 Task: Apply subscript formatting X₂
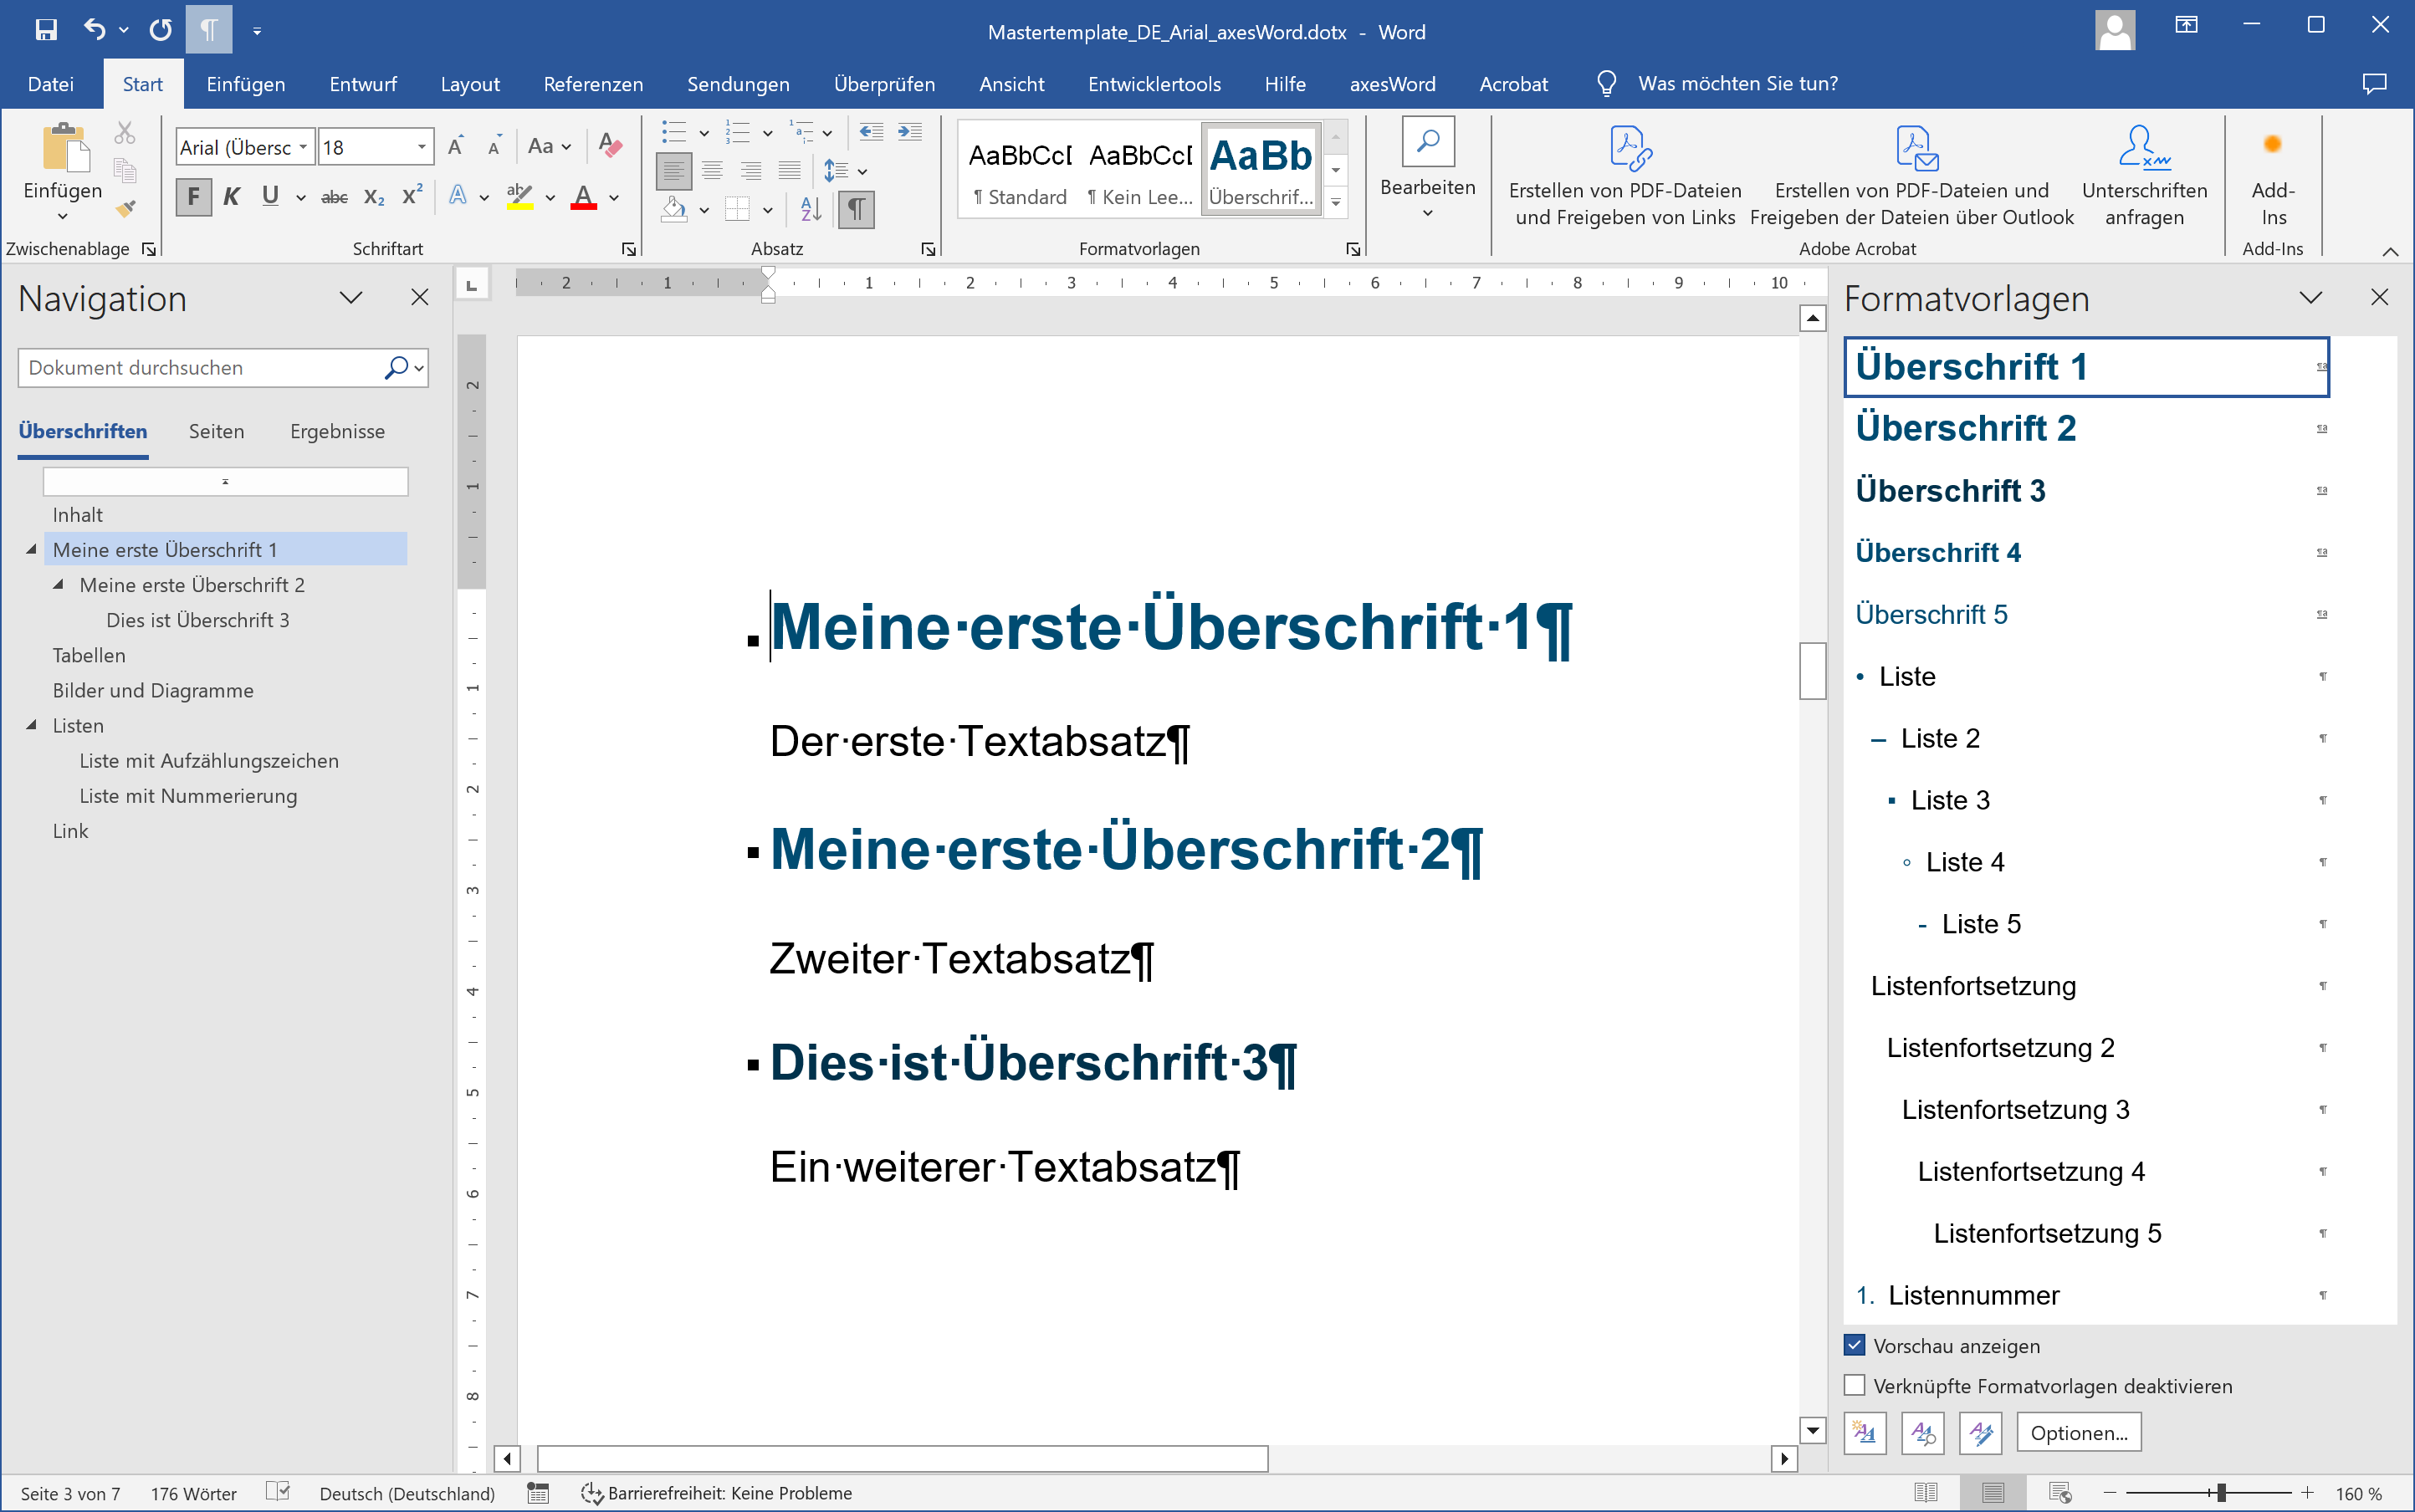tap(374, 197)
